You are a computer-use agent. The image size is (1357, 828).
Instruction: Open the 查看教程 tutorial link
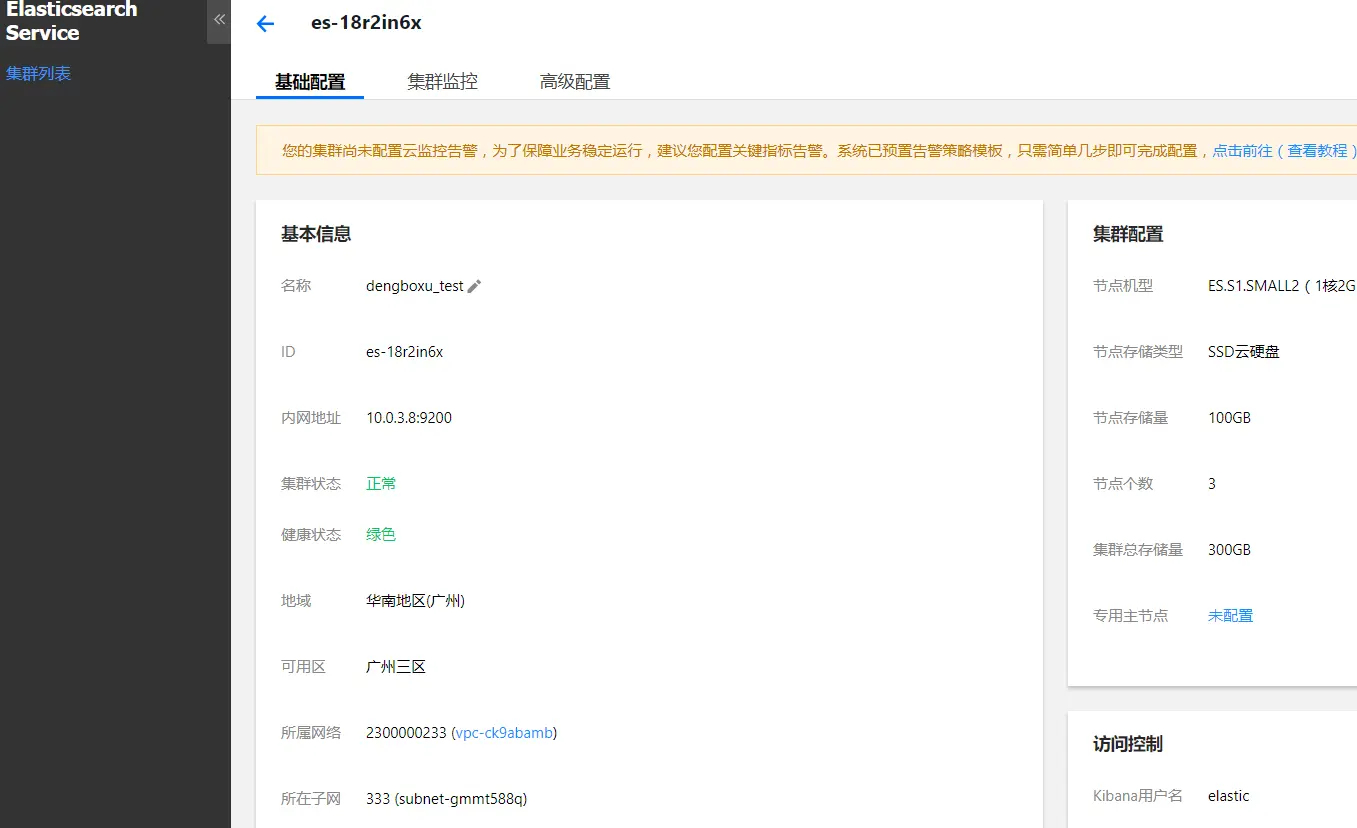(x=1317, y=151)
